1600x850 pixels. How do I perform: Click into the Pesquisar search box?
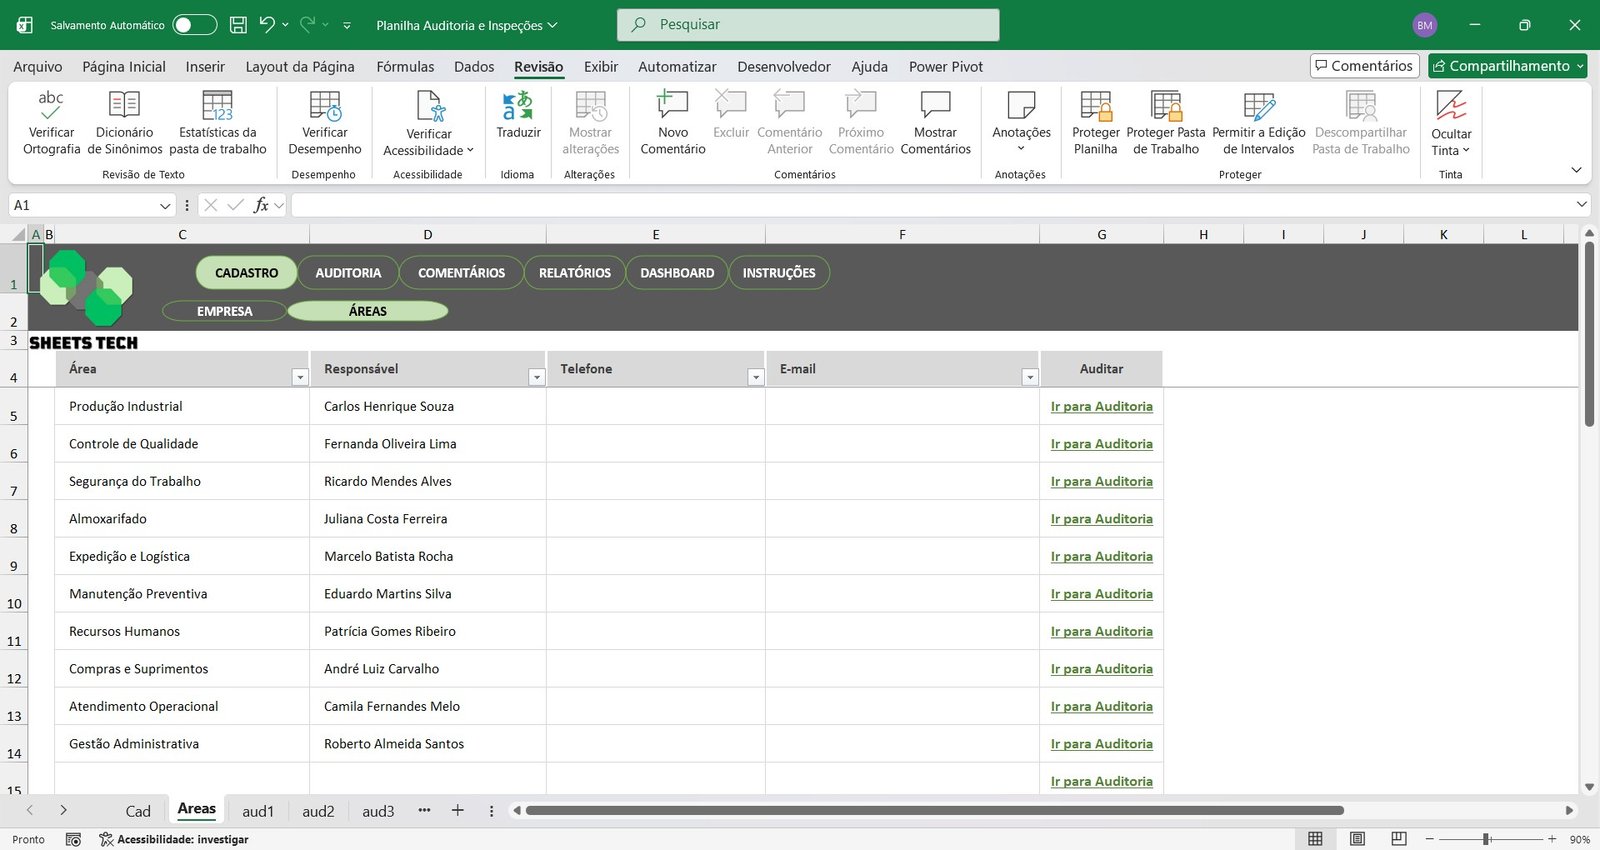coord(808,25)
